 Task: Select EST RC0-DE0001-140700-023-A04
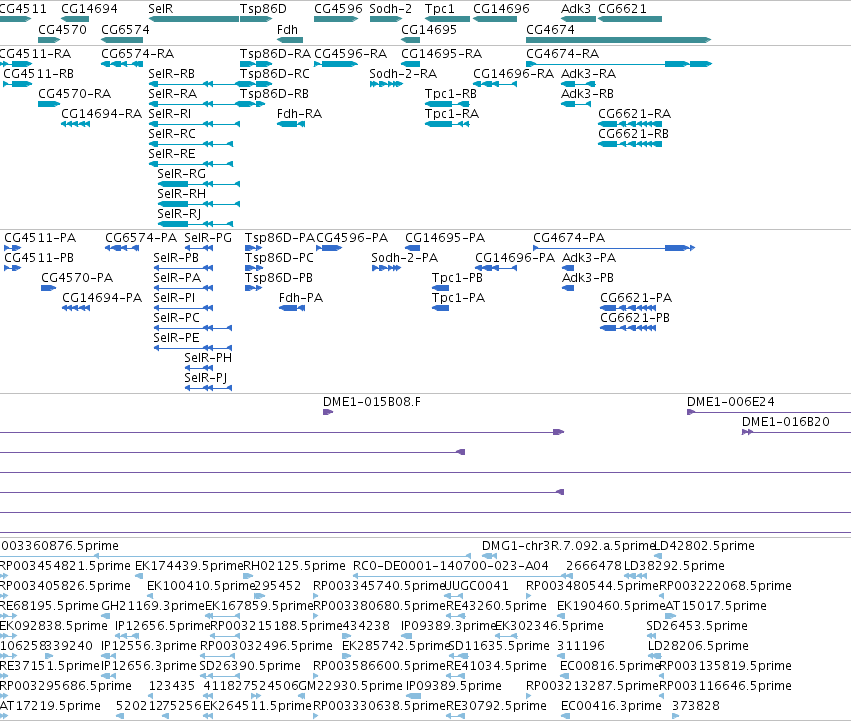(x=463, y=575)
